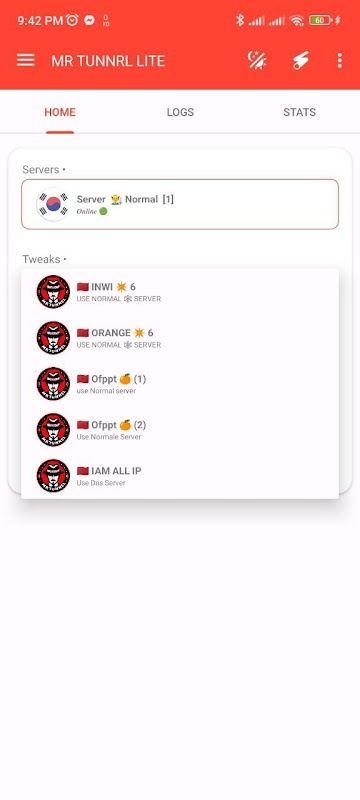Tap the dark mode theme icon
360x800 pixels.
[256, 60]
